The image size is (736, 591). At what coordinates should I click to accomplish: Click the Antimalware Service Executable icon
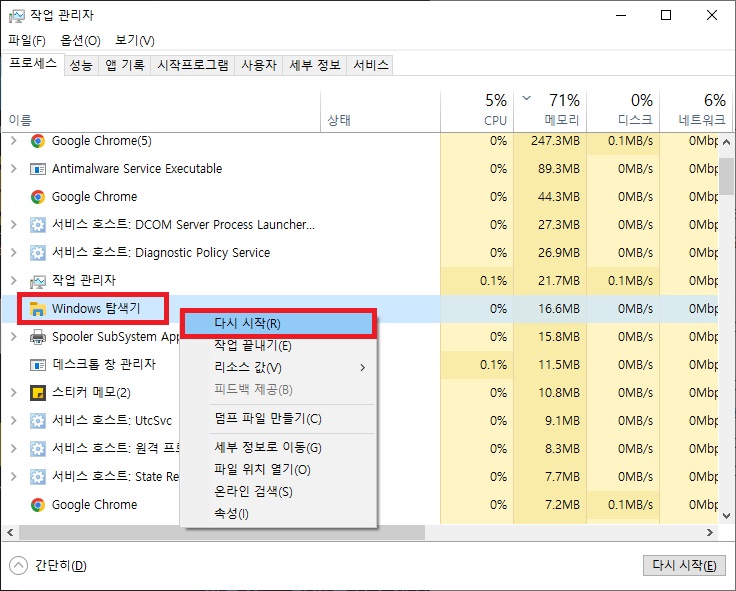[38, 169]
